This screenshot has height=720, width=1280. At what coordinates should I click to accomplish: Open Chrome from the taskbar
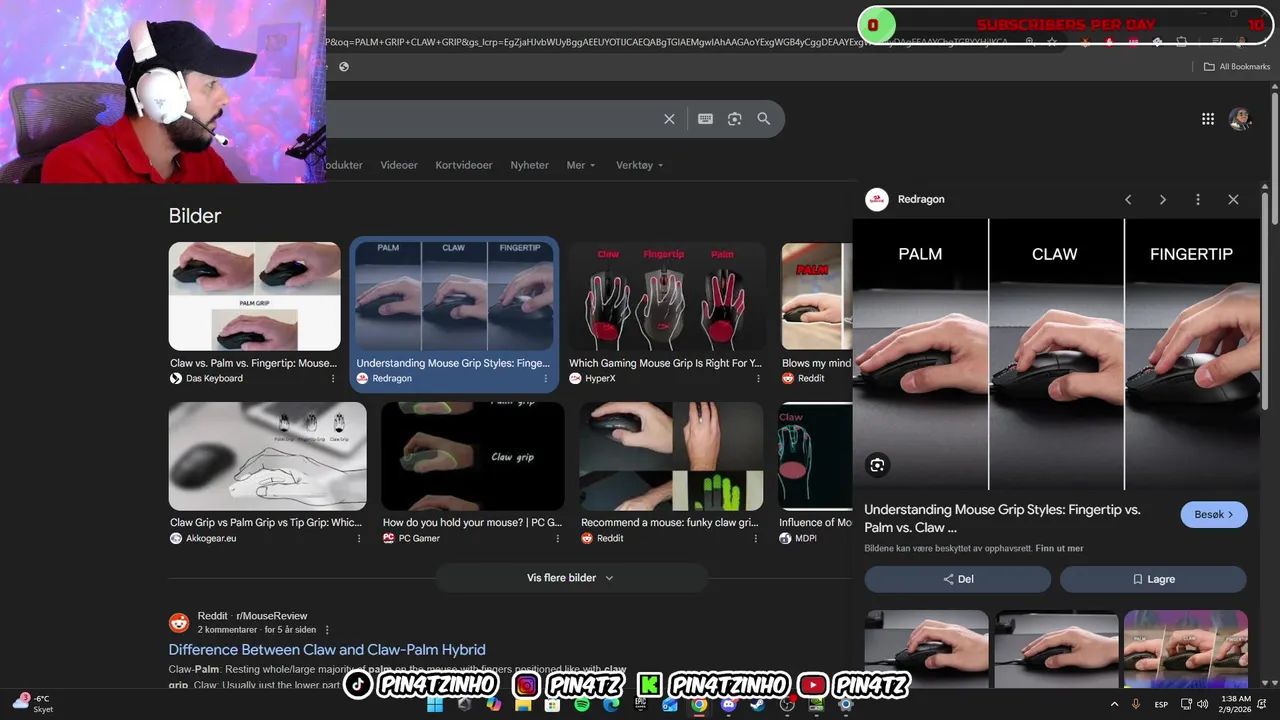(x=699, y=705)
